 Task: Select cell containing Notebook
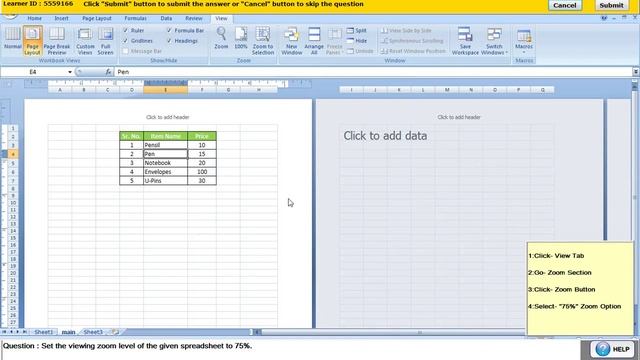(165, 163)
